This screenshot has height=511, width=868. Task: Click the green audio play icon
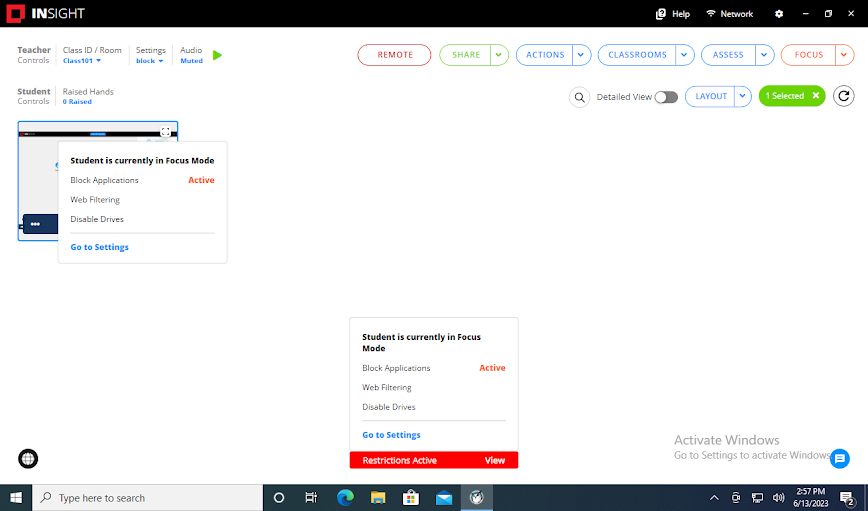click(x=218, y=55)
